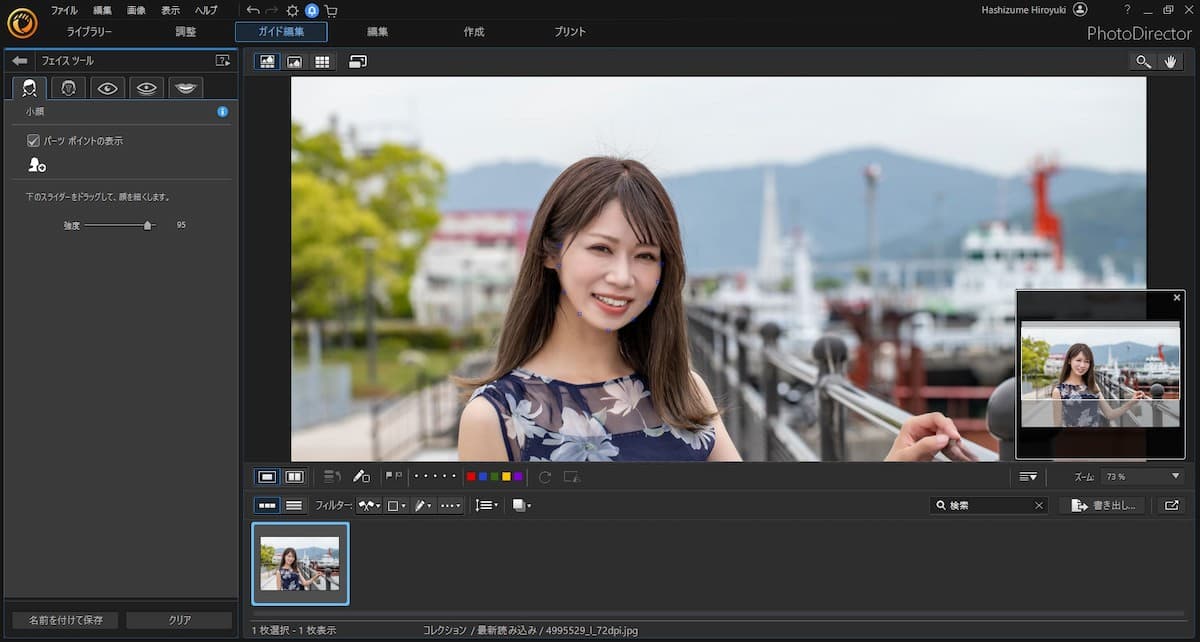Open preferences gear icon
1200x642 pixels.
click(292, 10)
